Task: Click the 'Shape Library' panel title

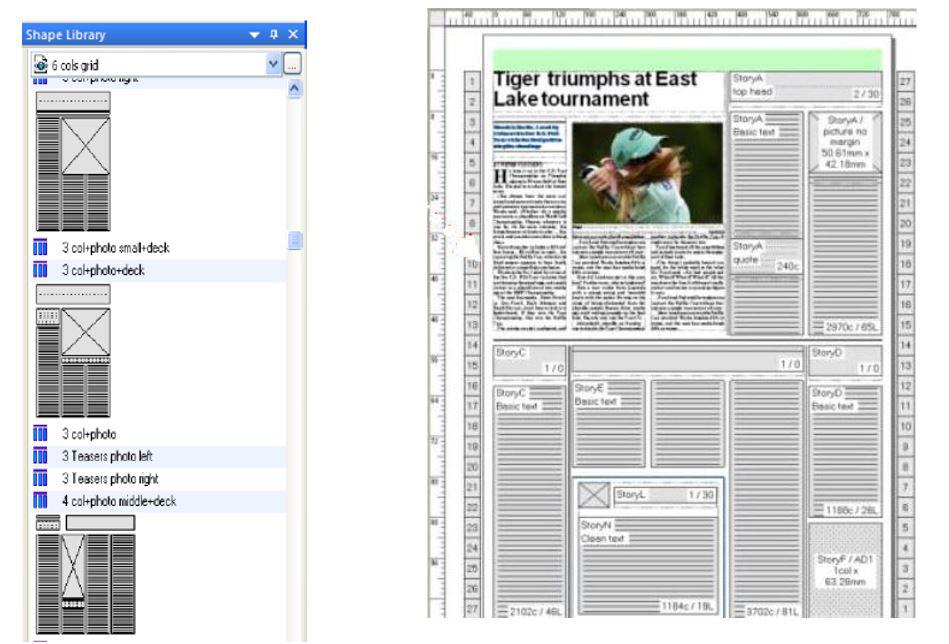Action: pos(65,35)
